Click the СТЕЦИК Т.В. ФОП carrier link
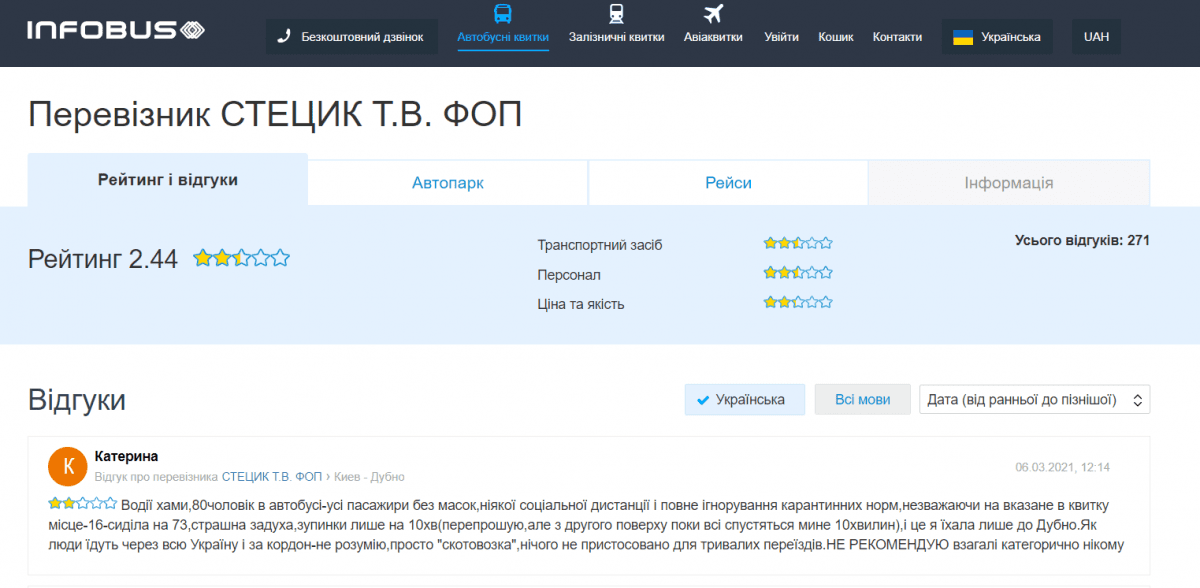 coord(272,477)
